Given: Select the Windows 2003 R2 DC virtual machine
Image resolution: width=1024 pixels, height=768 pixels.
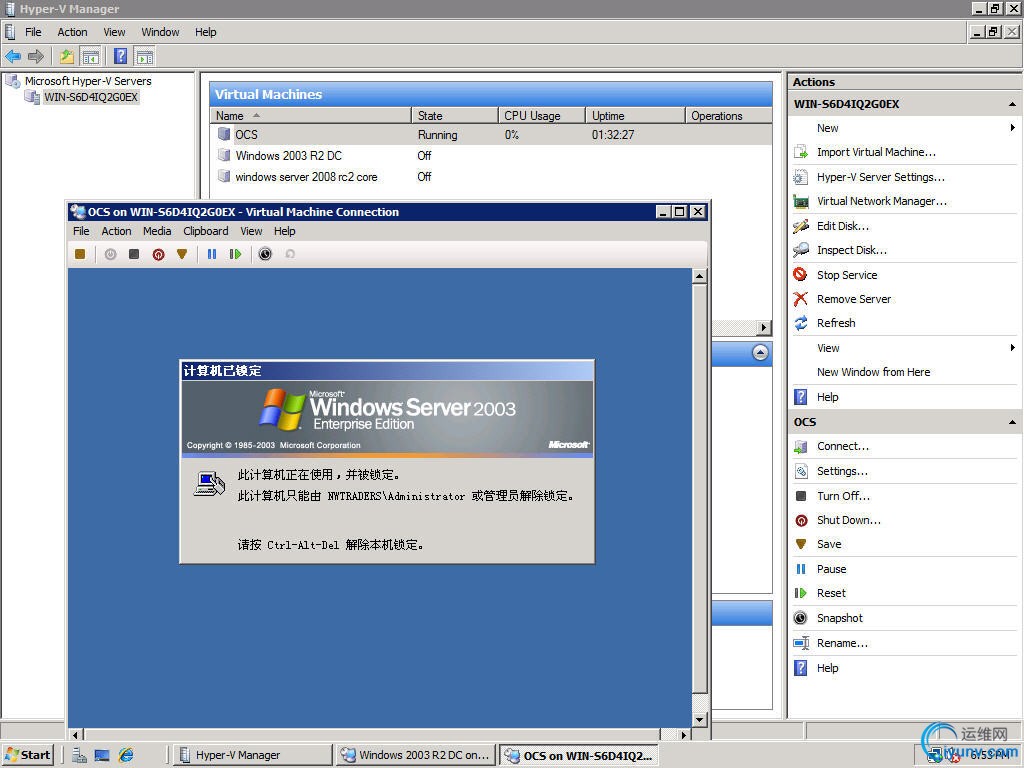Looking at the screenshot, I should tap(288, 155).
